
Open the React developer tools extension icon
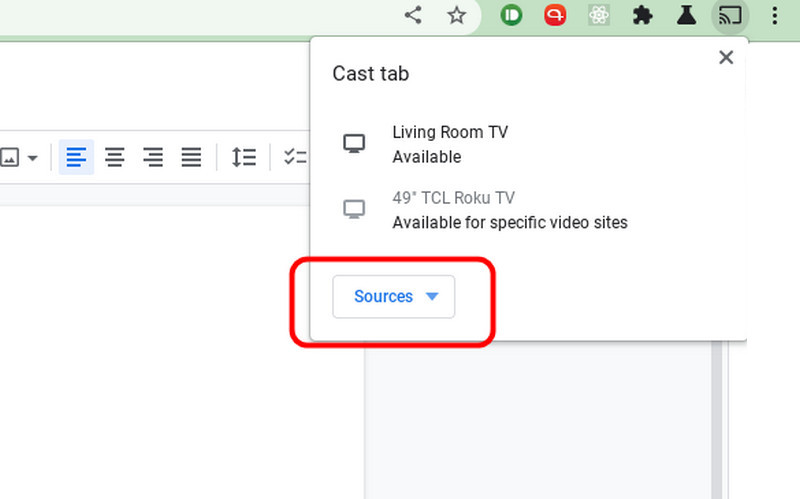coord(598,15)
